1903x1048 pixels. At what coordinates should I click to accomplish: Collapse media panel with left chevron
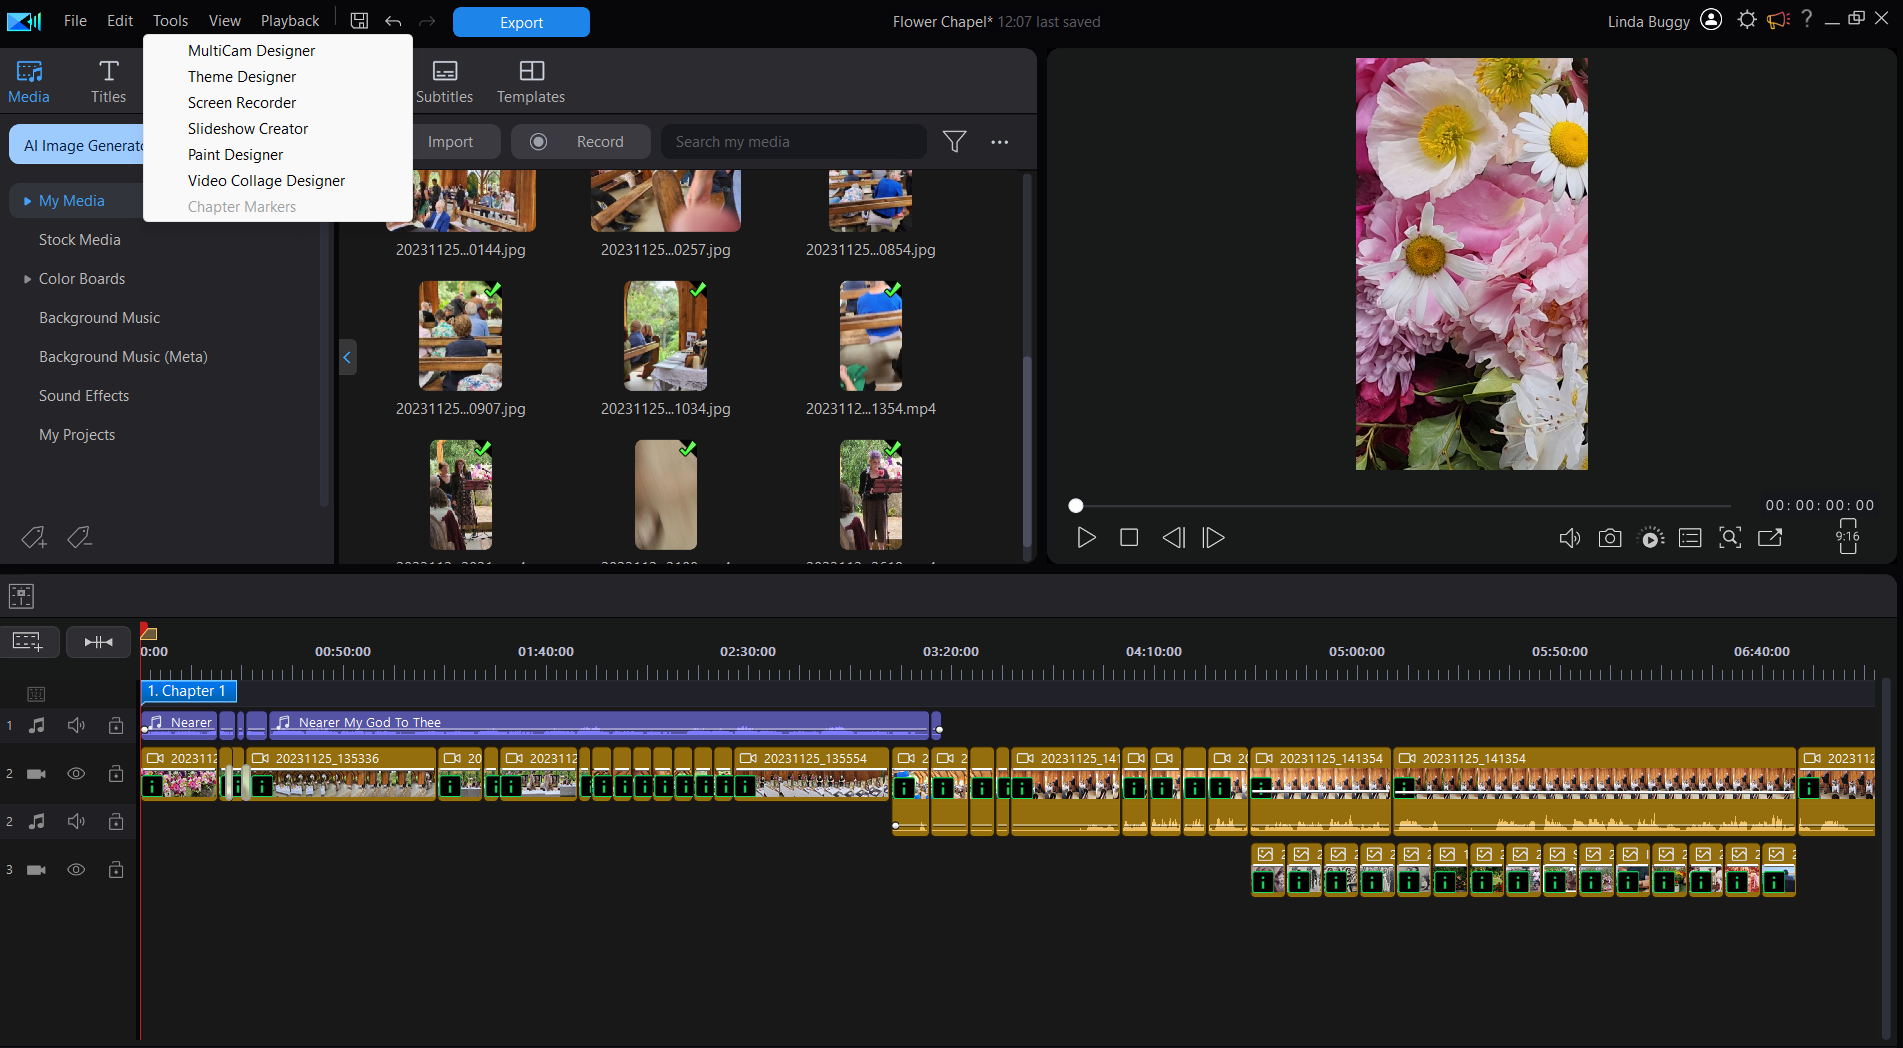tap(347, 357)
